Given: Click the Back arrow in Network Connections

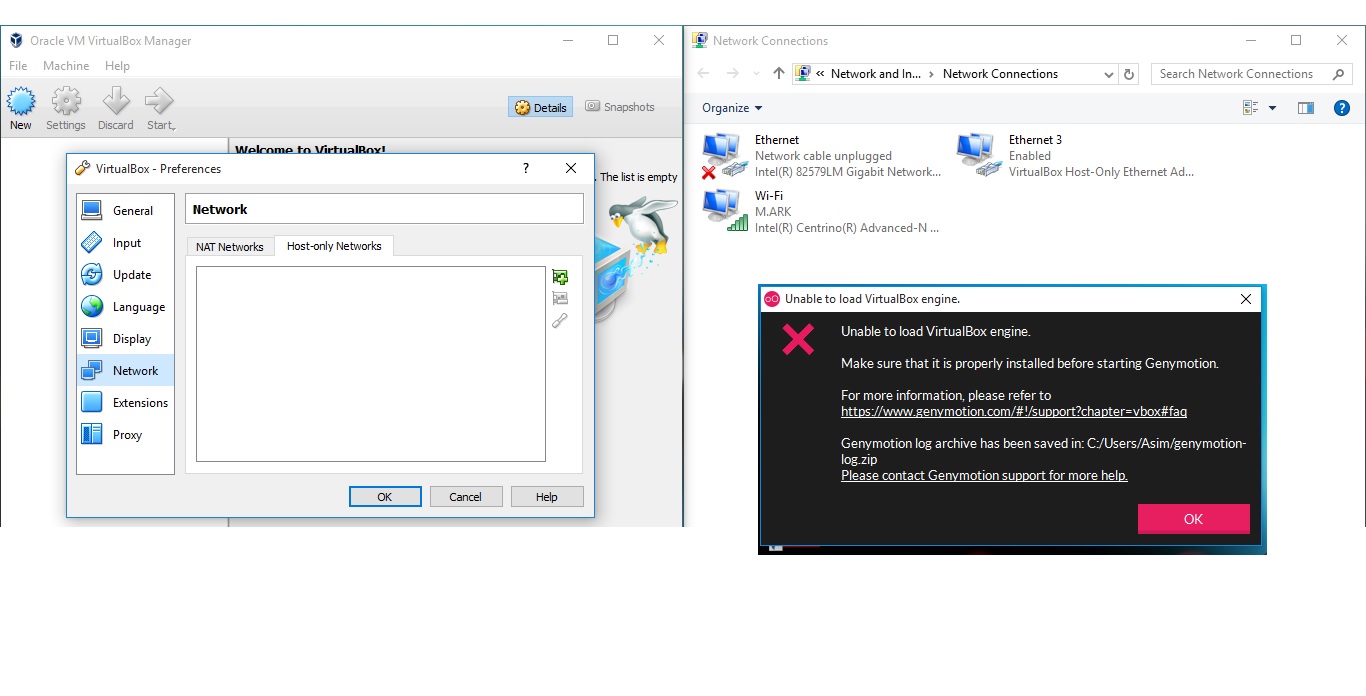Looking at the screenshot, I should (x=703, y=74).
